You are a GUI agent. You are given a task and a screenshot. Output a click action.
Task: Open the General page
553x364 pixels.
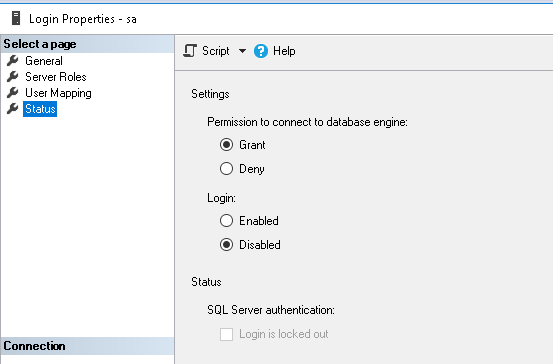pos(44,61)
